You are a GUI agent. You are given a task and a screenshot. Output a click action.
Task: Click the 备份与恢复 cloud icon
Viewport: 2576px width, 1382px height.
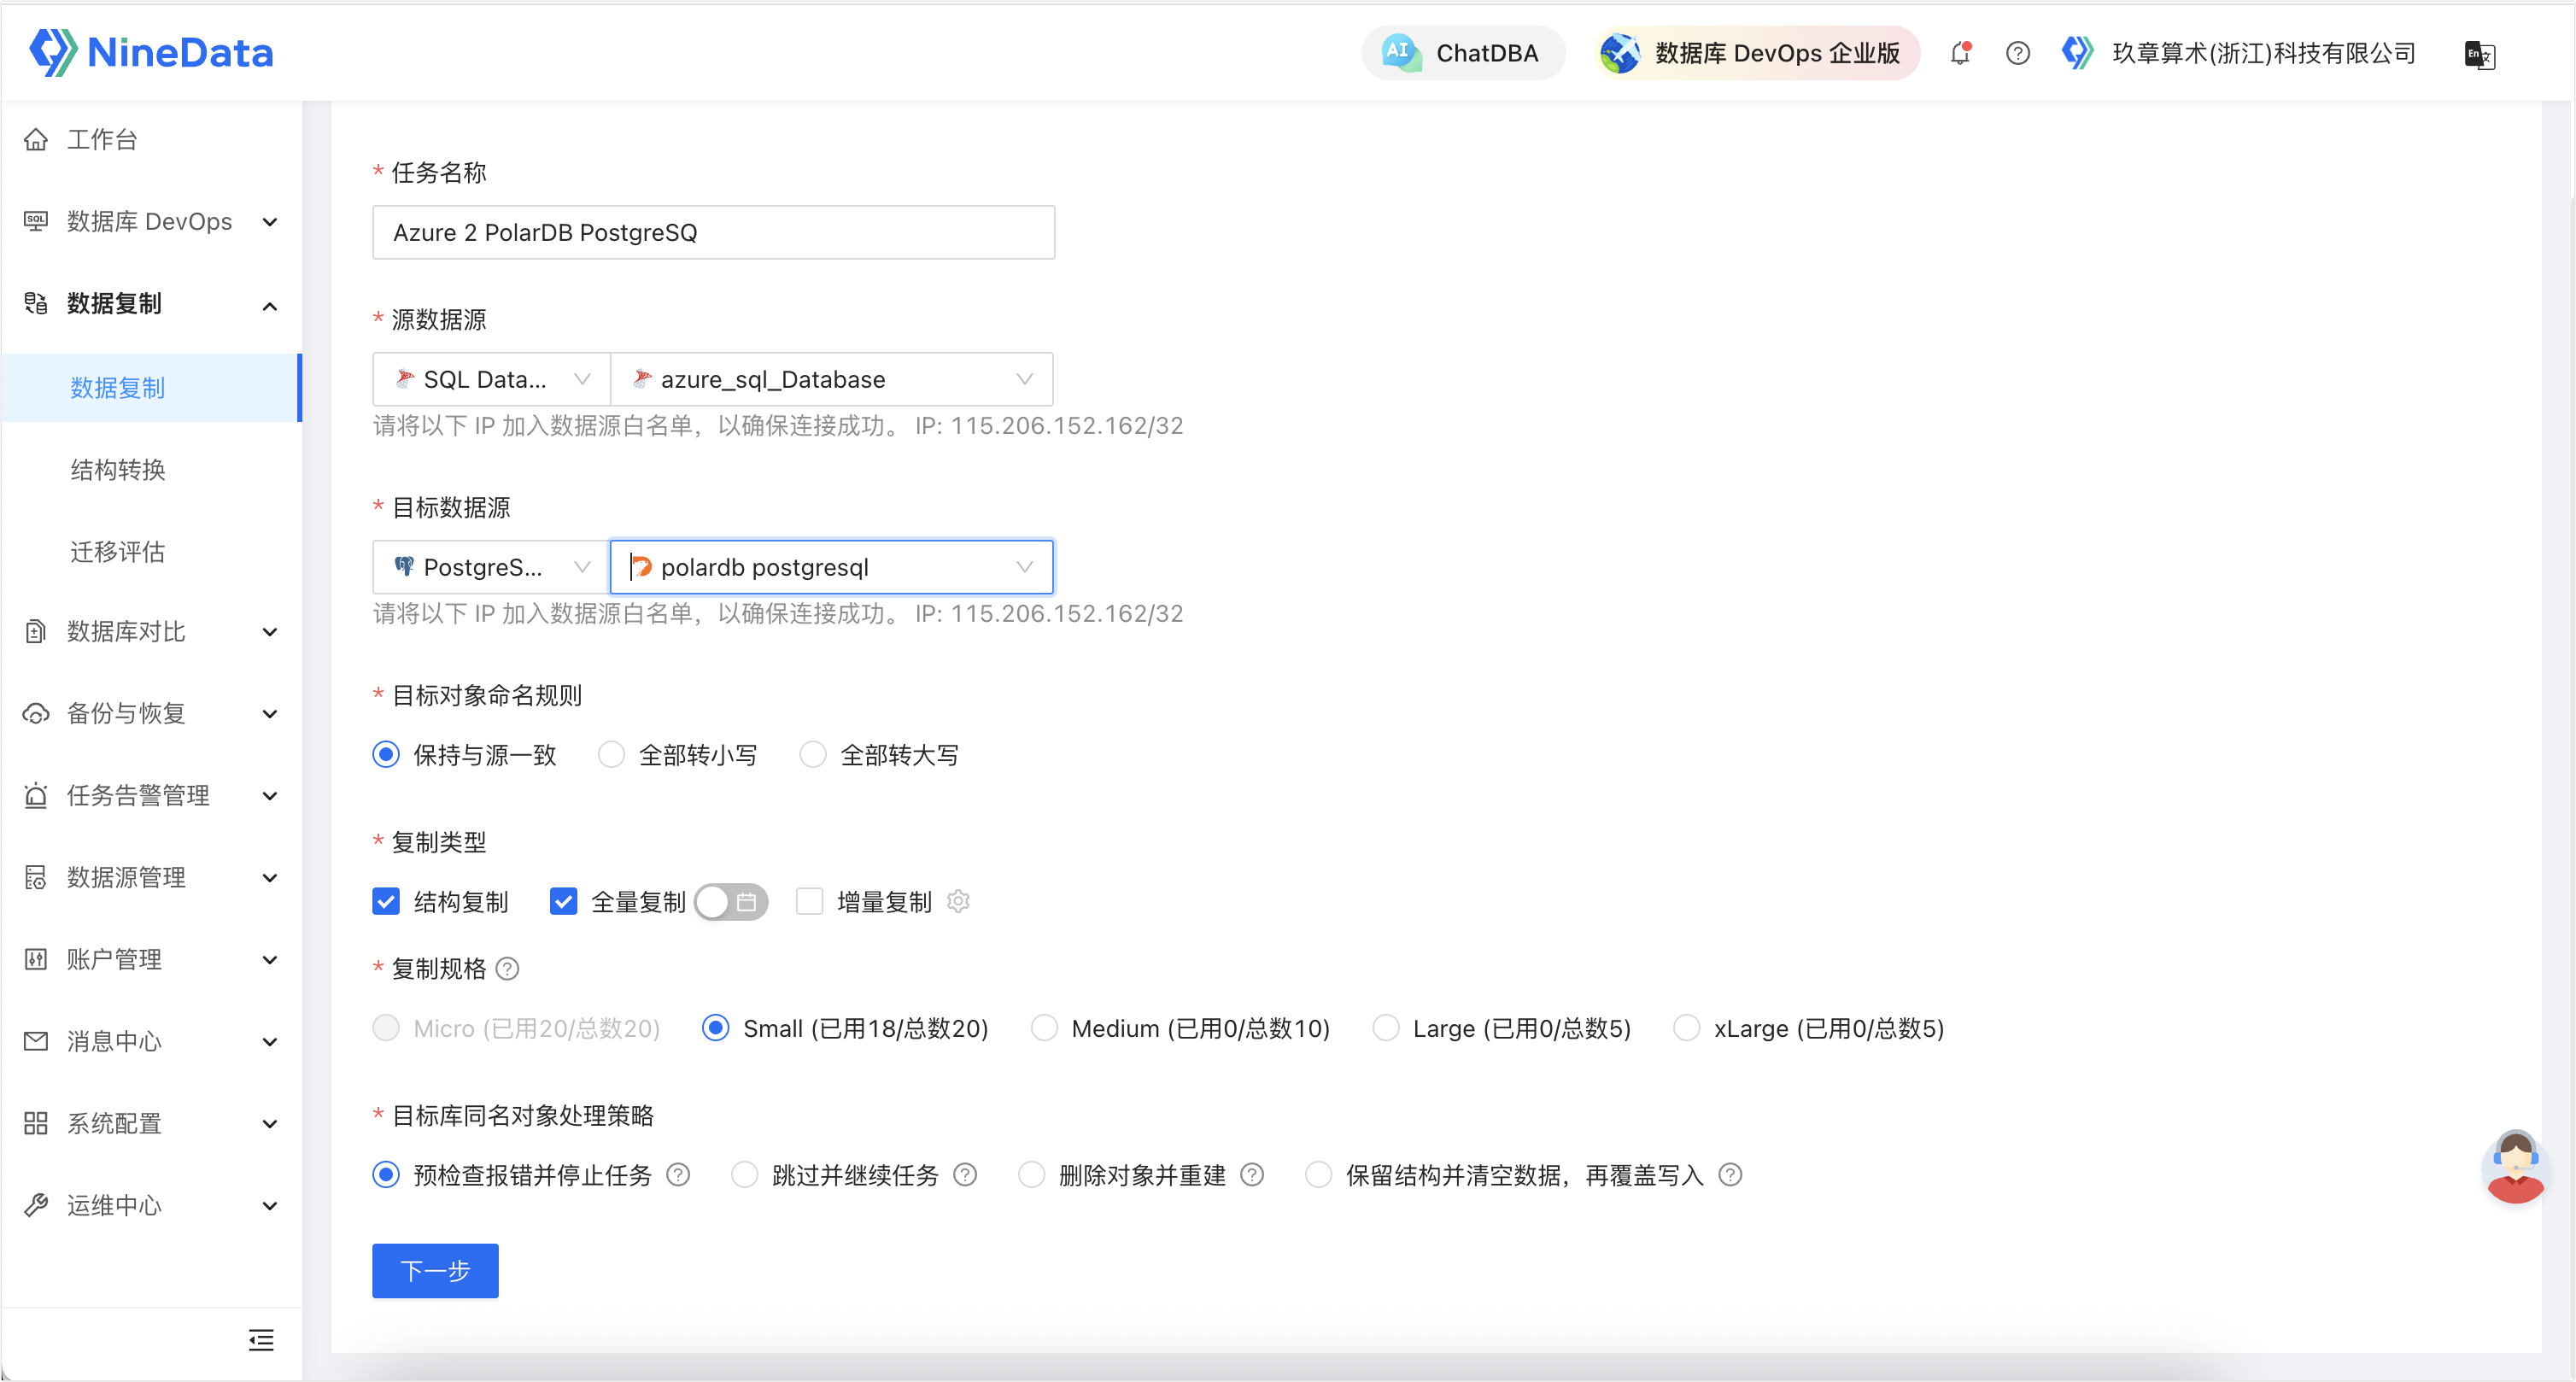coord(36,714)
